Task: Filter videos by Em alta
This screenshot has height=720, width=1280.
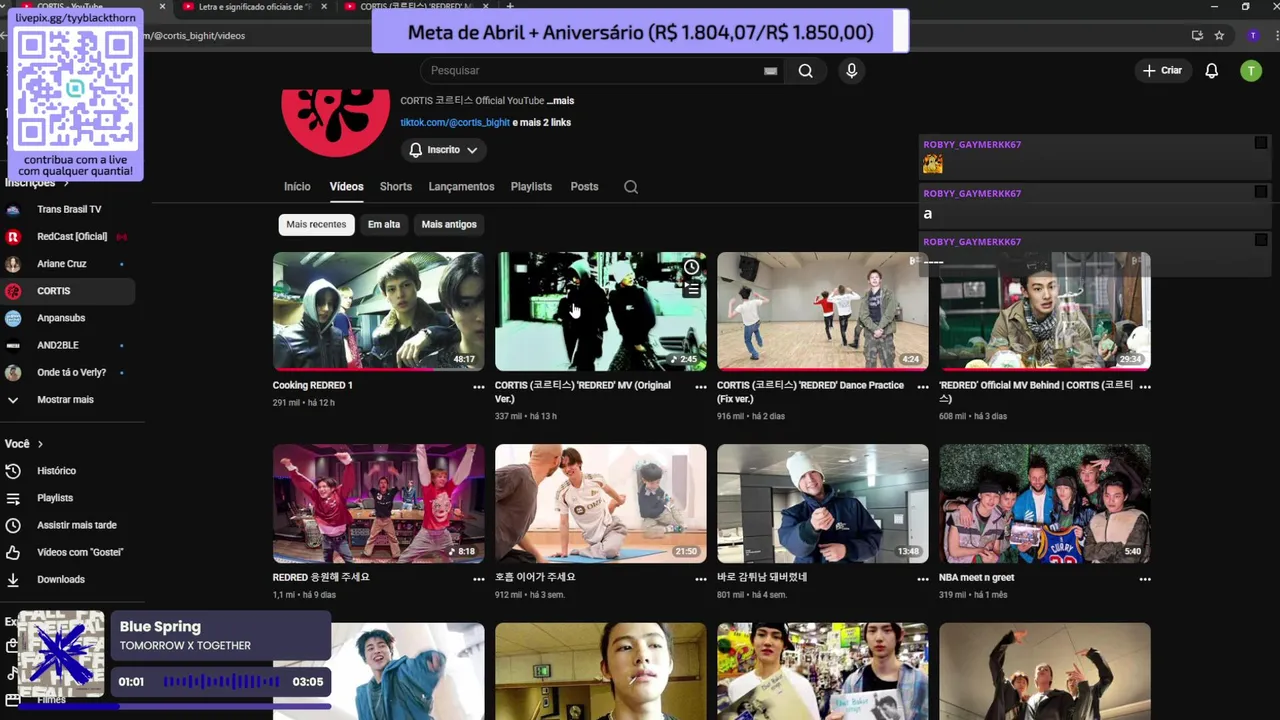Action: [384, 224]
